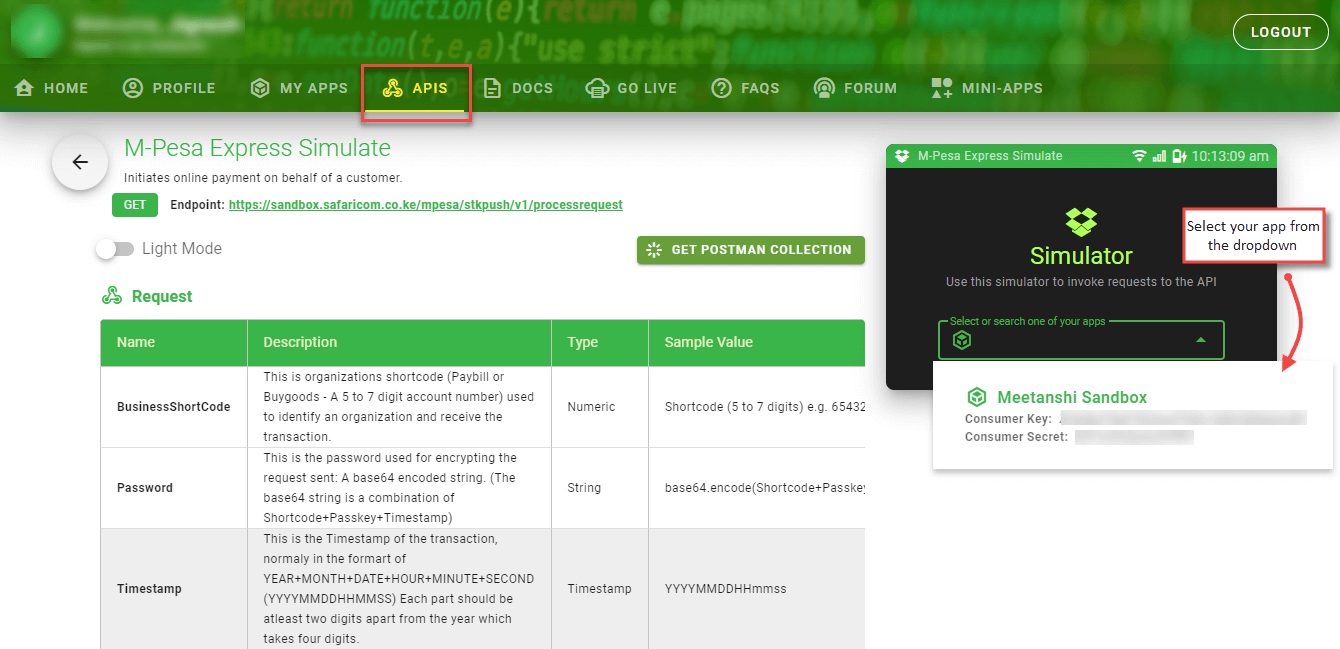Click the Timestamp parameter name
The image size is (1340, 649).
point(149,589)
